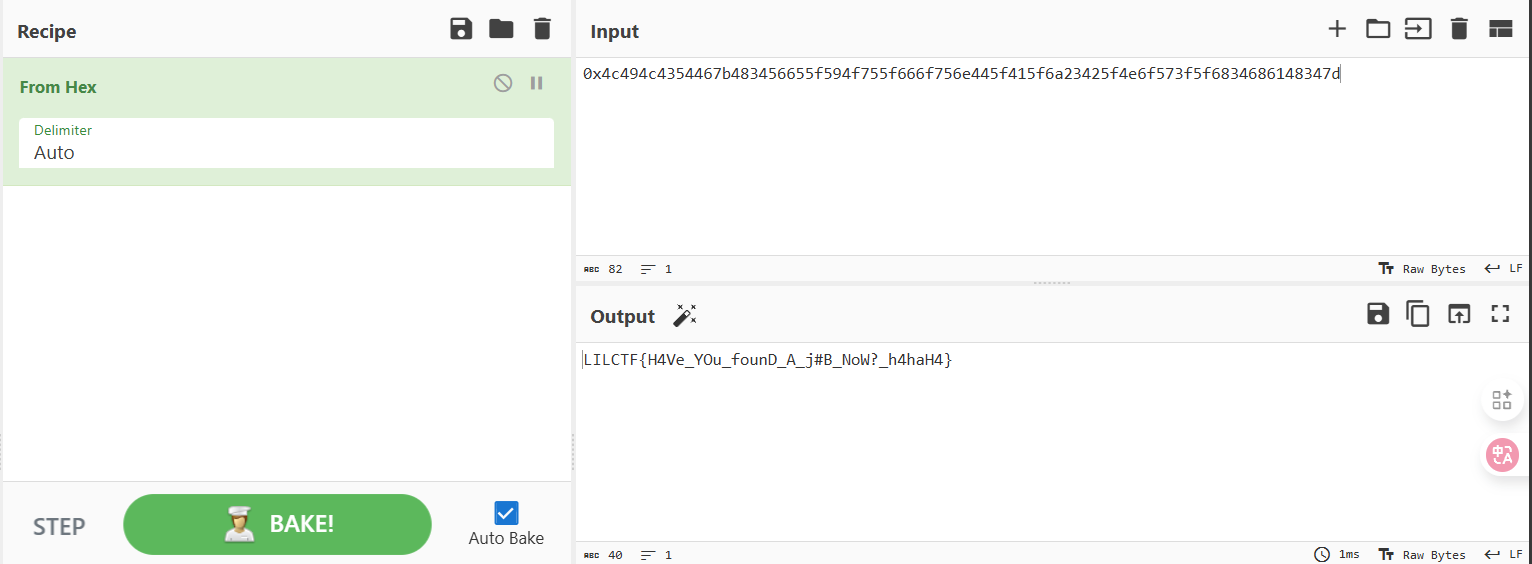
Task: Change output LF end-of-line sequence
Action: click(1504, 555)
